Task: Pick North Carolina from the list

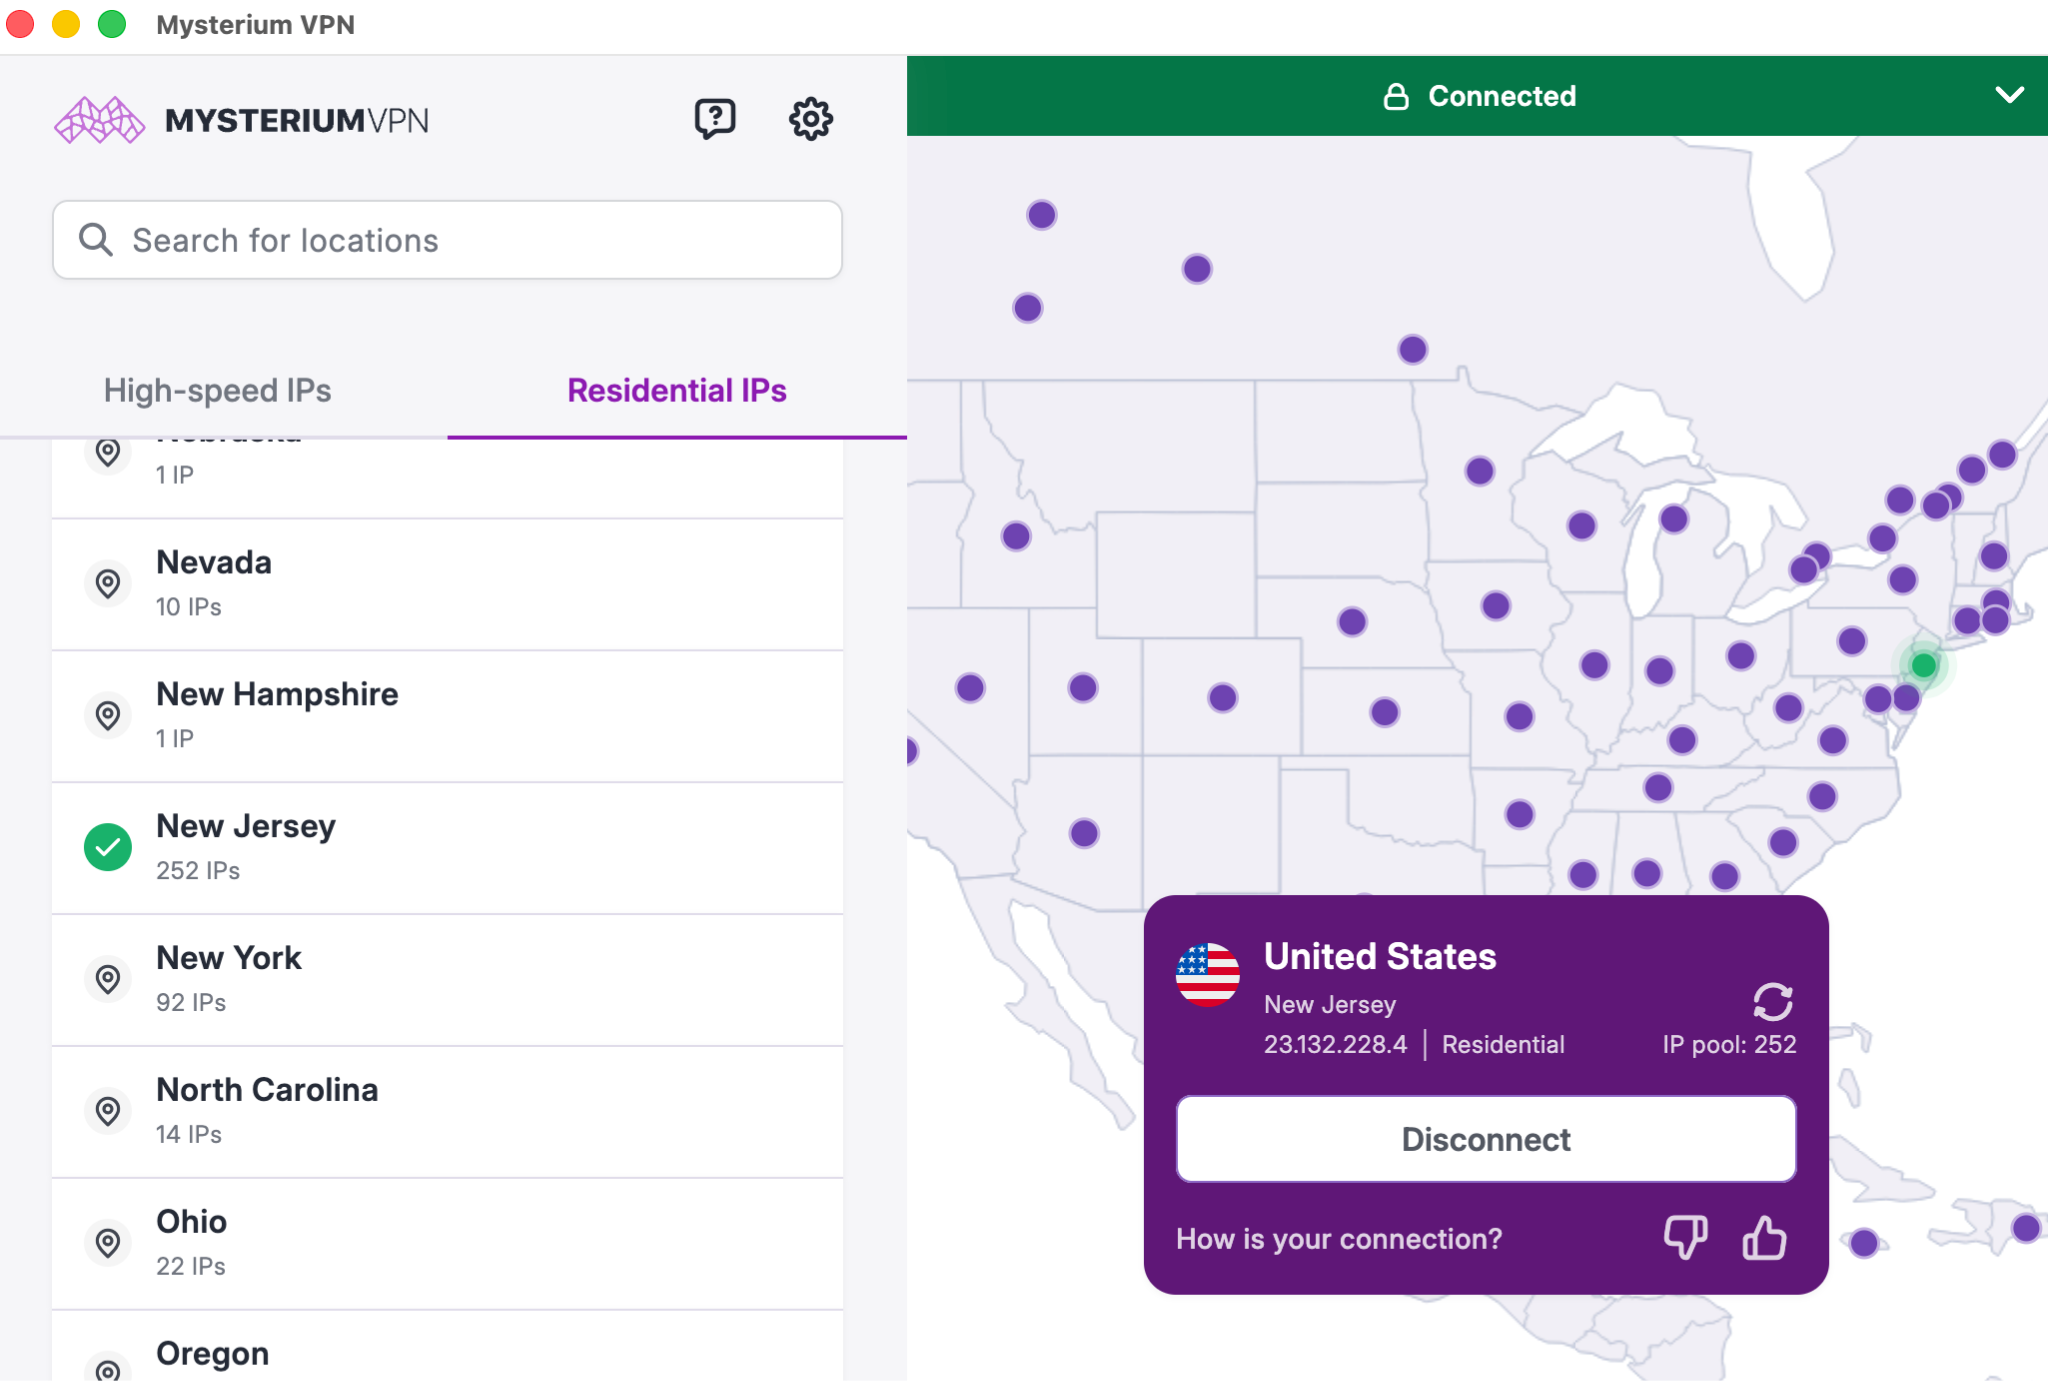Action: point(447,1112)
